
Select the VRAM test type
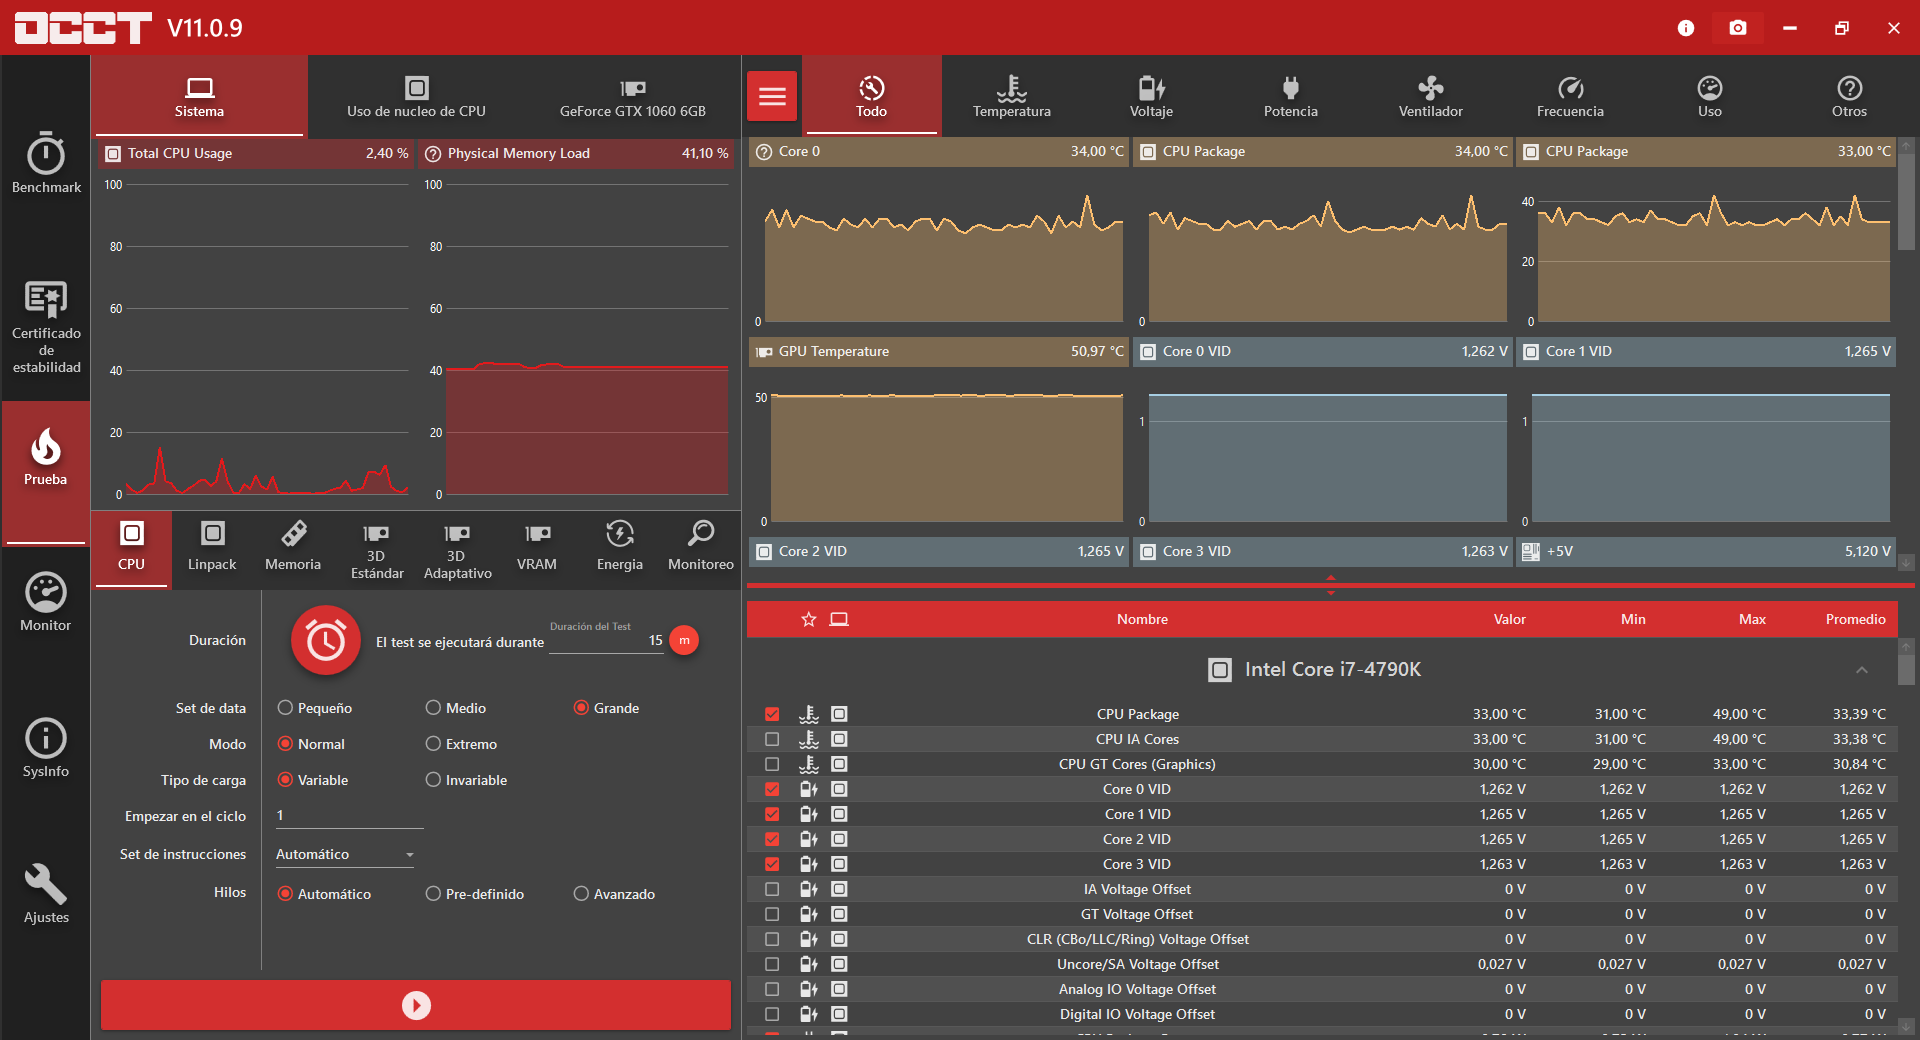(x=537, y=546)
